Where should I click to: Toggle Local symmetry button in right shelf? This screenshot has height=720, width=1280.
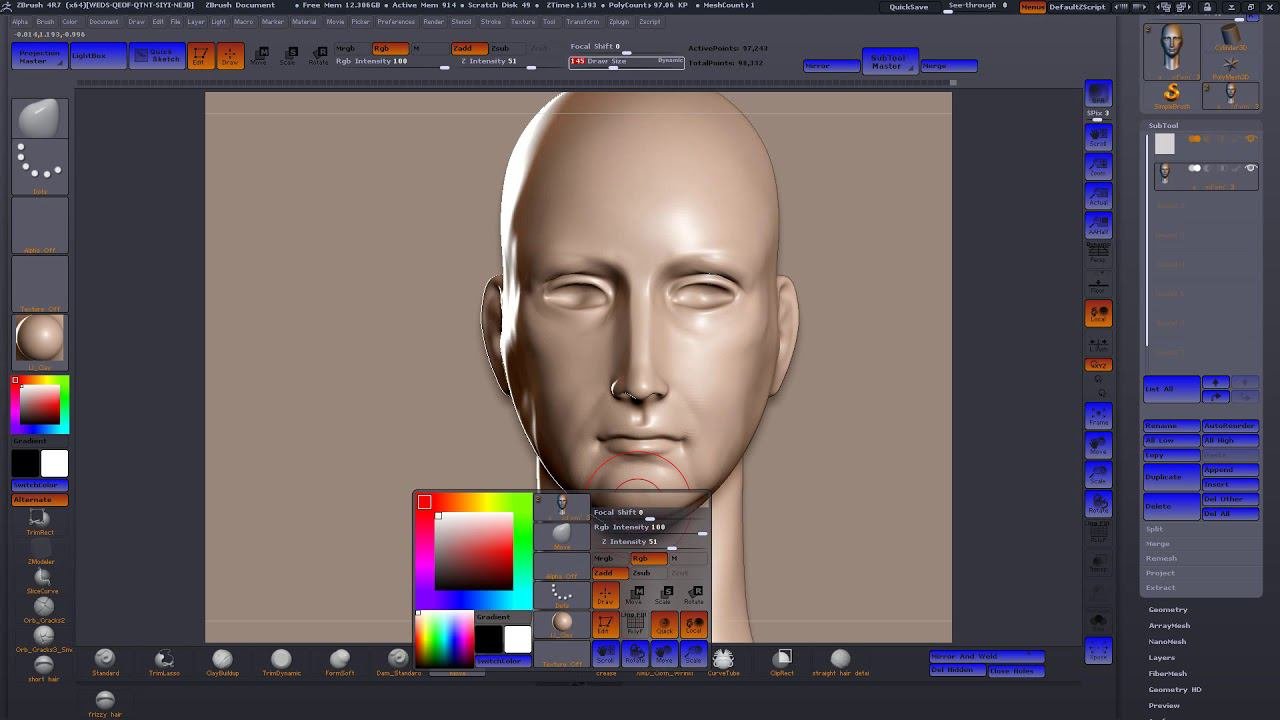(1098, 314)
